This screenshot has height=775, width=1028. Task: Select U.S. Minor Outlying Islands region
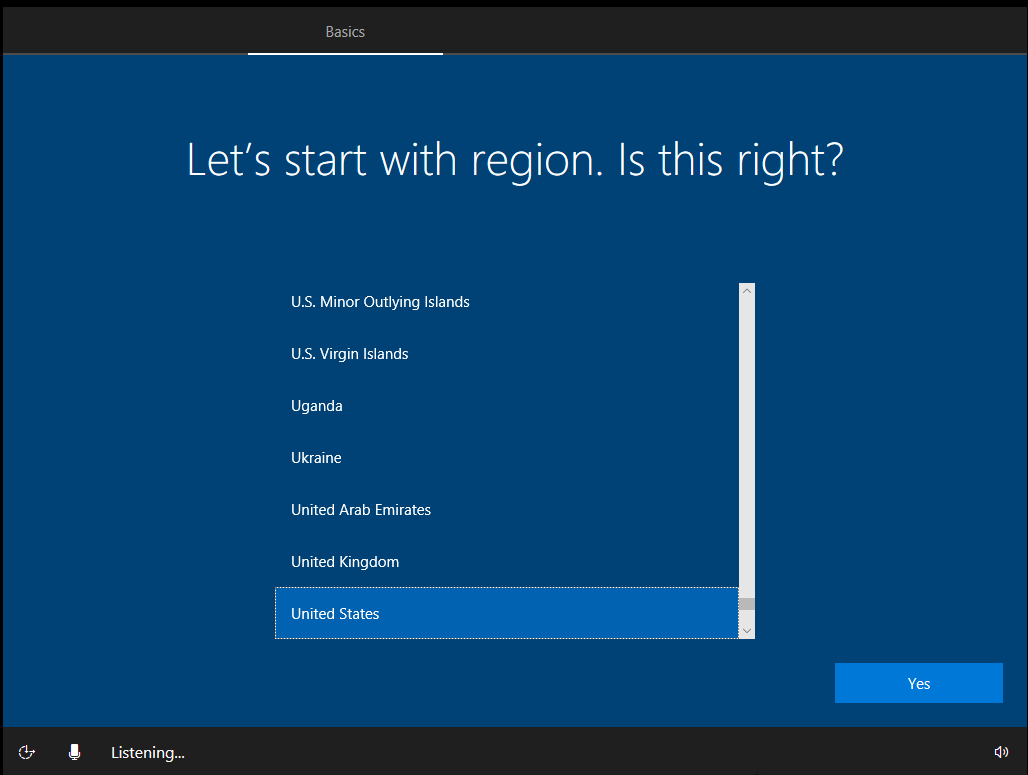[x=380, y=302]
